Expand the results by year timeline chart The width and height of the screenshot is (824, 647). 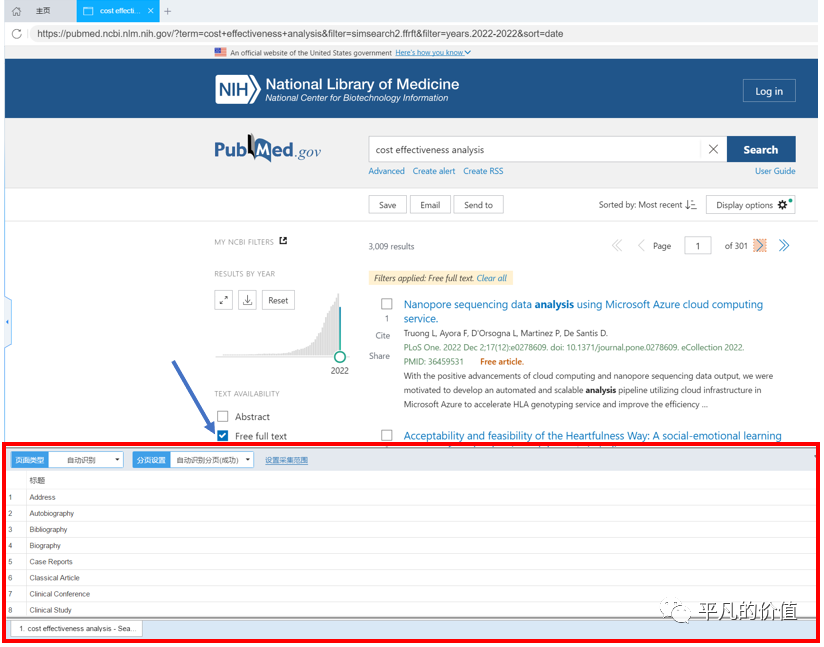pos(223,300)
